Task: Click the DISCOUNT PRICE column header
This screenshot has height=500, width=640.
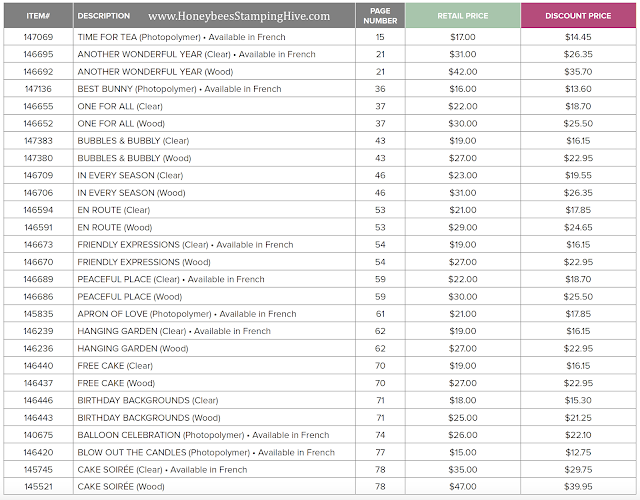Action: (x=578, y=16)
